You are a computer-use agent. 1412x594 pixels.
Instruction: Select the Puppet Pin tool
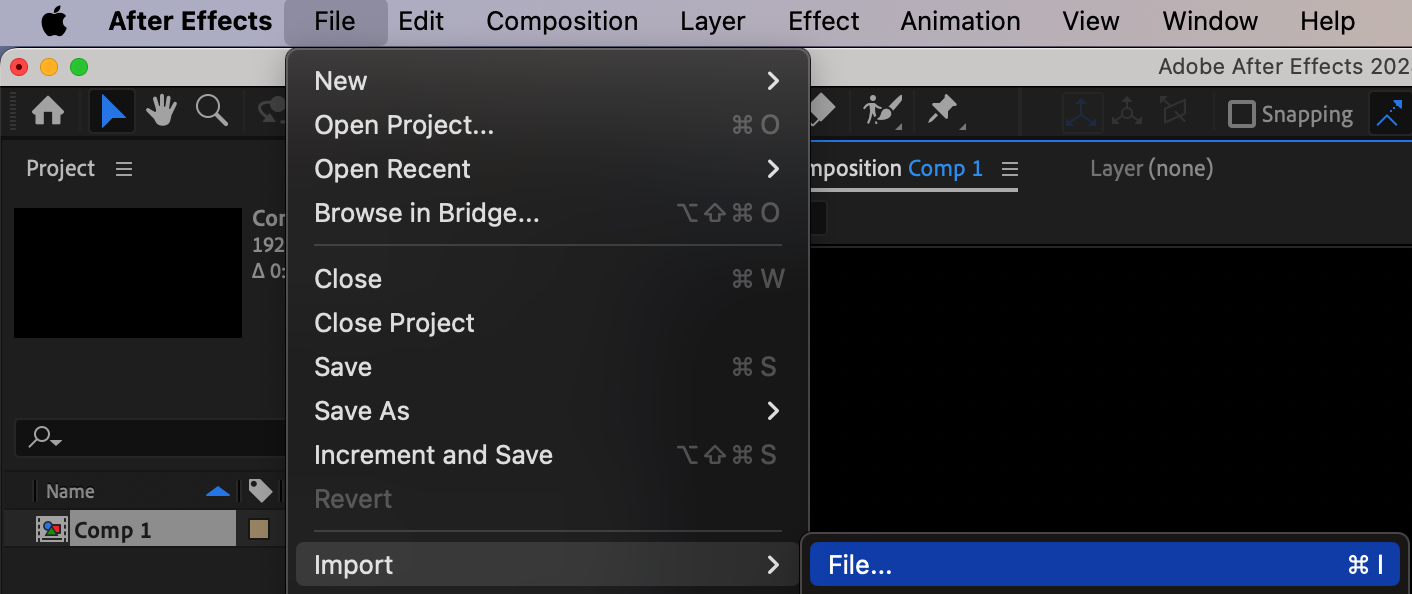click(x=945, y=111)
